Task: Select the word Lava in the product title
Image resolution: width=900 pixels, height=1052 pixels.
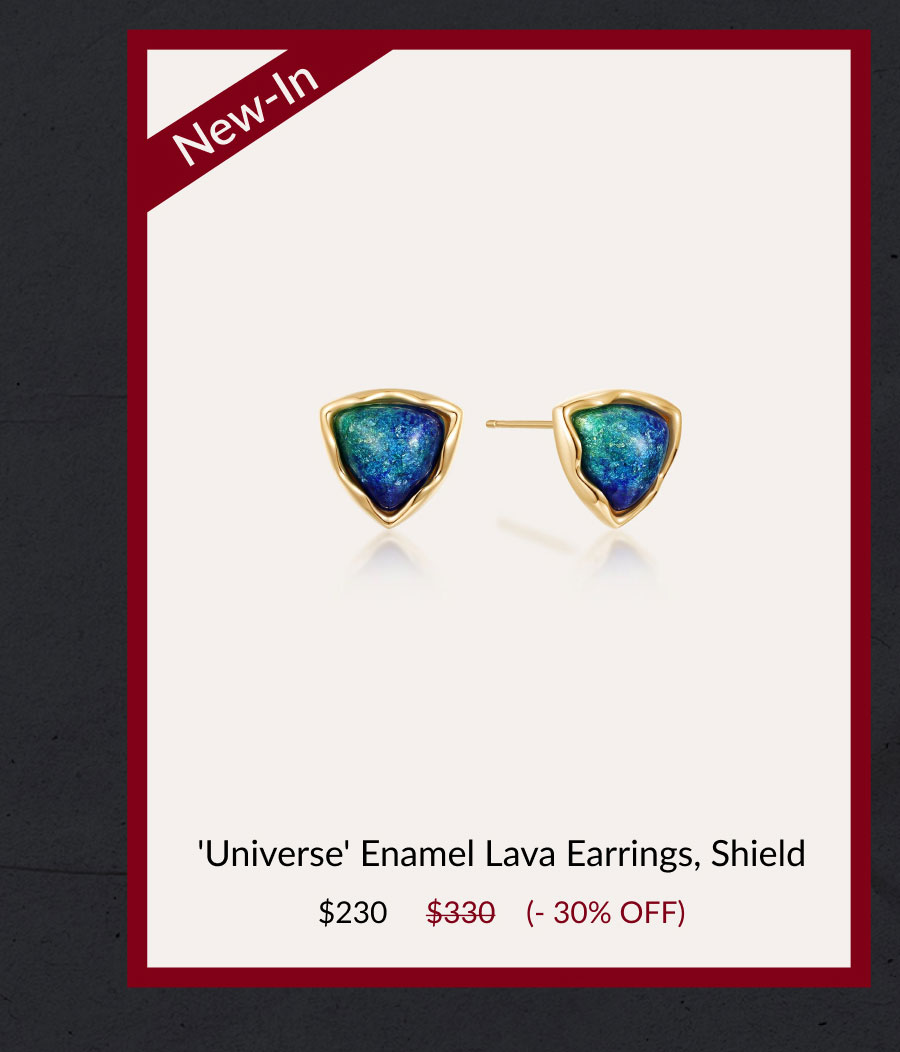Action: coord(520,853)
